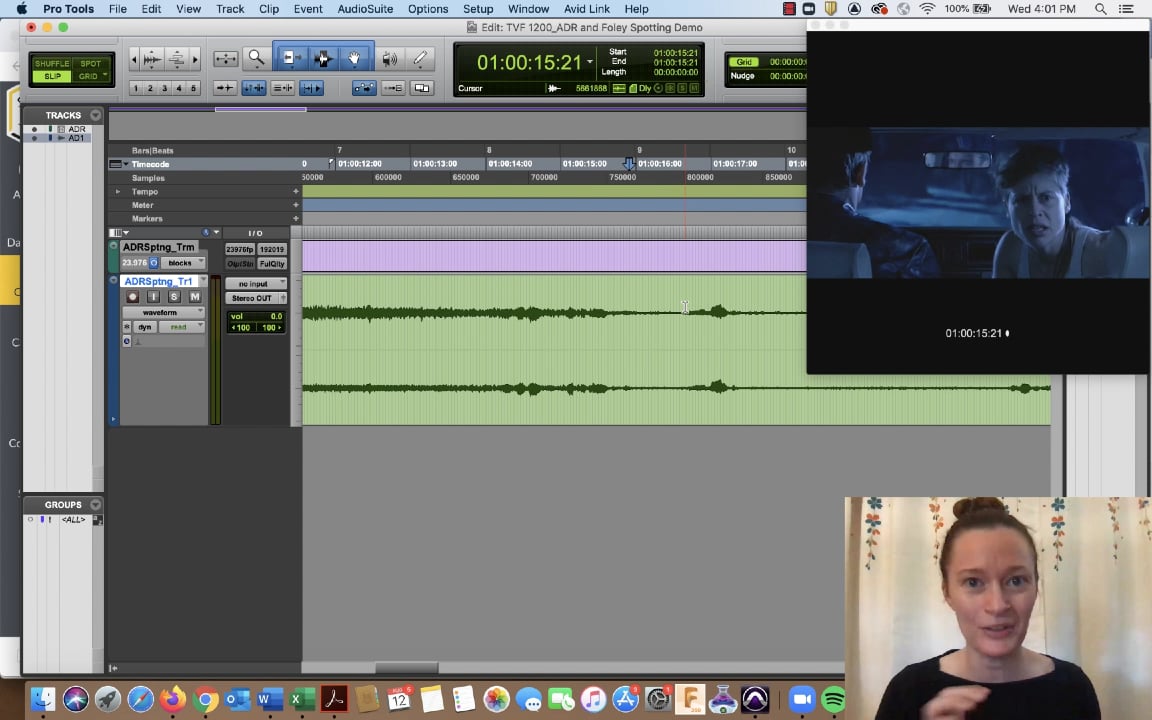Open Google Chrome from the Dock
This screenshot has height=720, width=1152.
206,699
